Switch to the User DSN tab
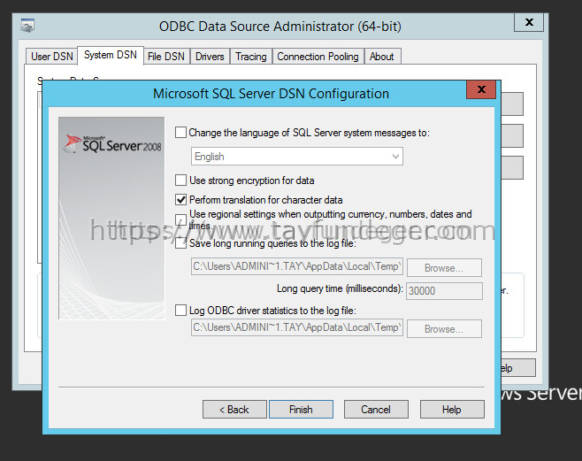 pos(52,56)
